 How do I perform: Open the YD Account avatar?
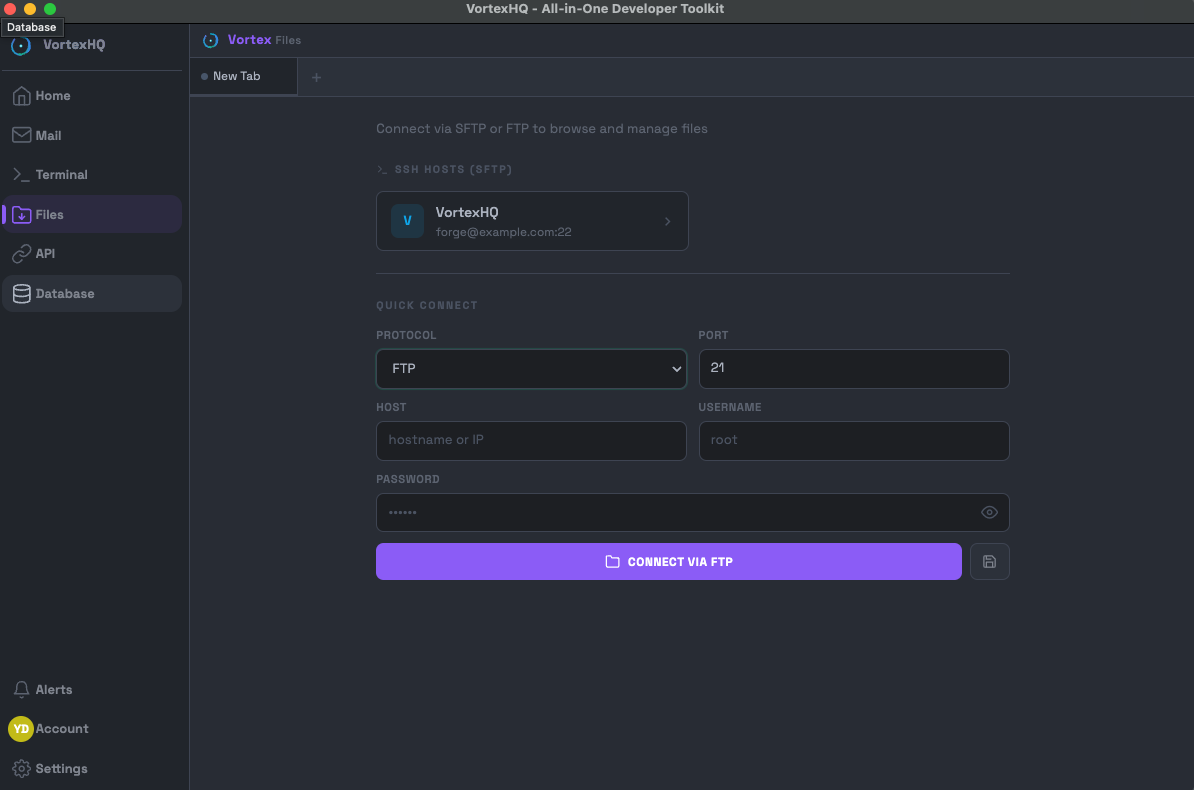[19, 728]
